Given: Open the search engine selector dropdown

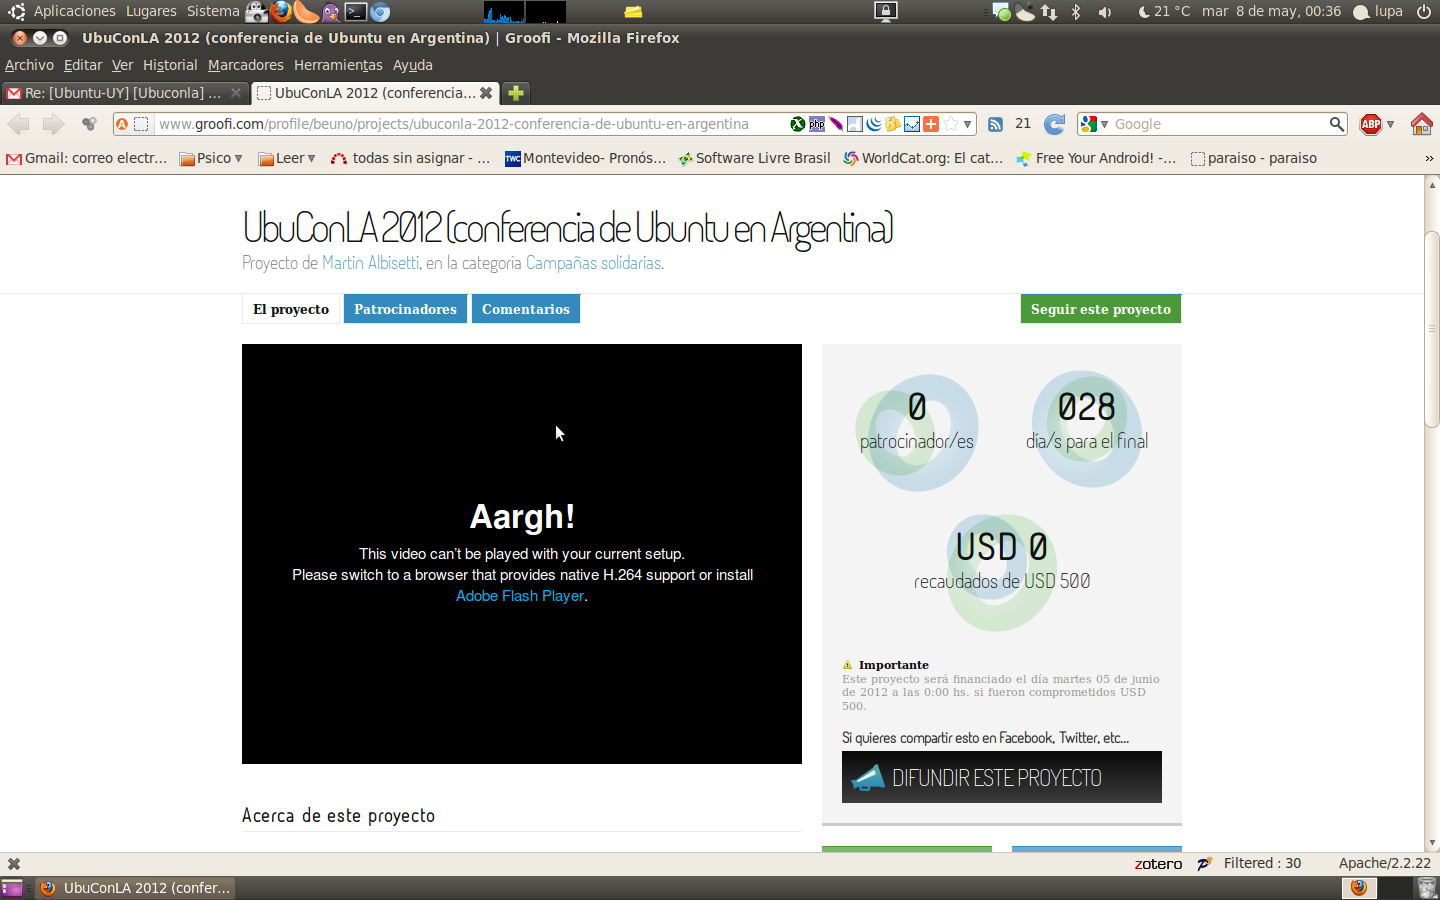Looking at the screenshot, I should tap(1104, 125).
